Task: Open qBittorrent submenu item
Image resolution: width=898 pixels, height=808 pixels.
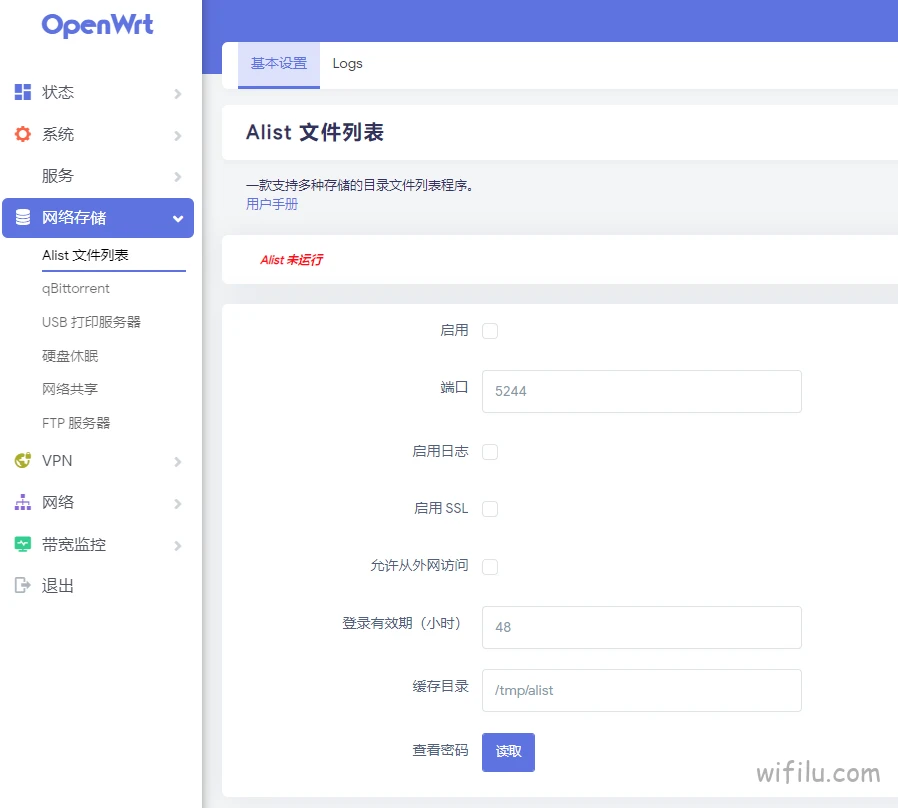Action: coord(76,289)
